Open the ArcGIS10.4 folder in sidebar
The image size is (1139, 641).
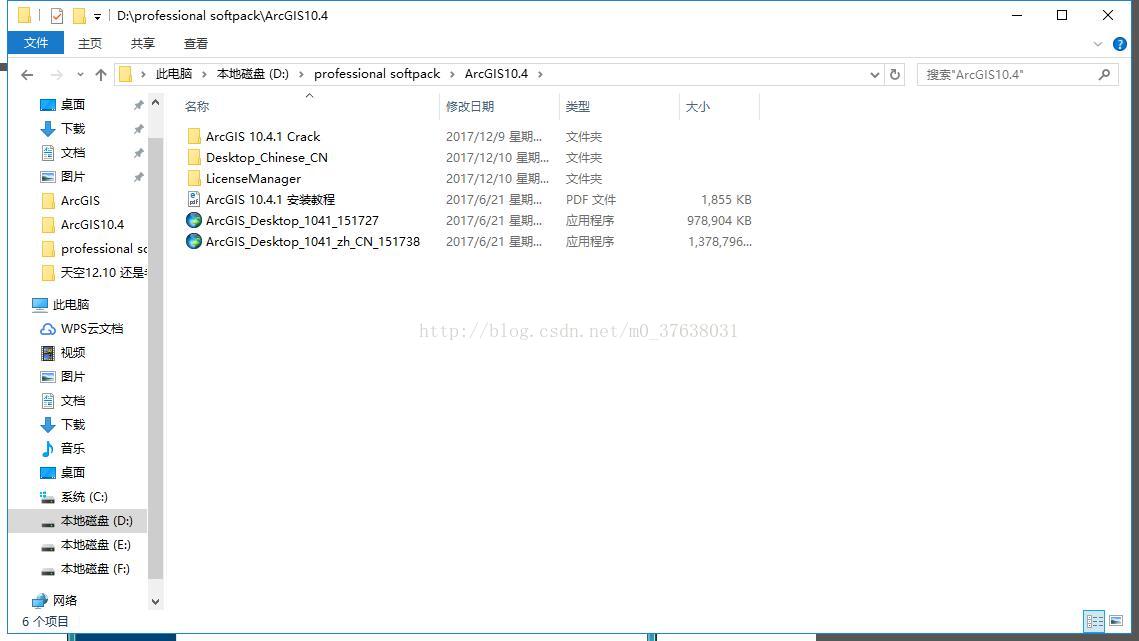click(x=92, y=225)
